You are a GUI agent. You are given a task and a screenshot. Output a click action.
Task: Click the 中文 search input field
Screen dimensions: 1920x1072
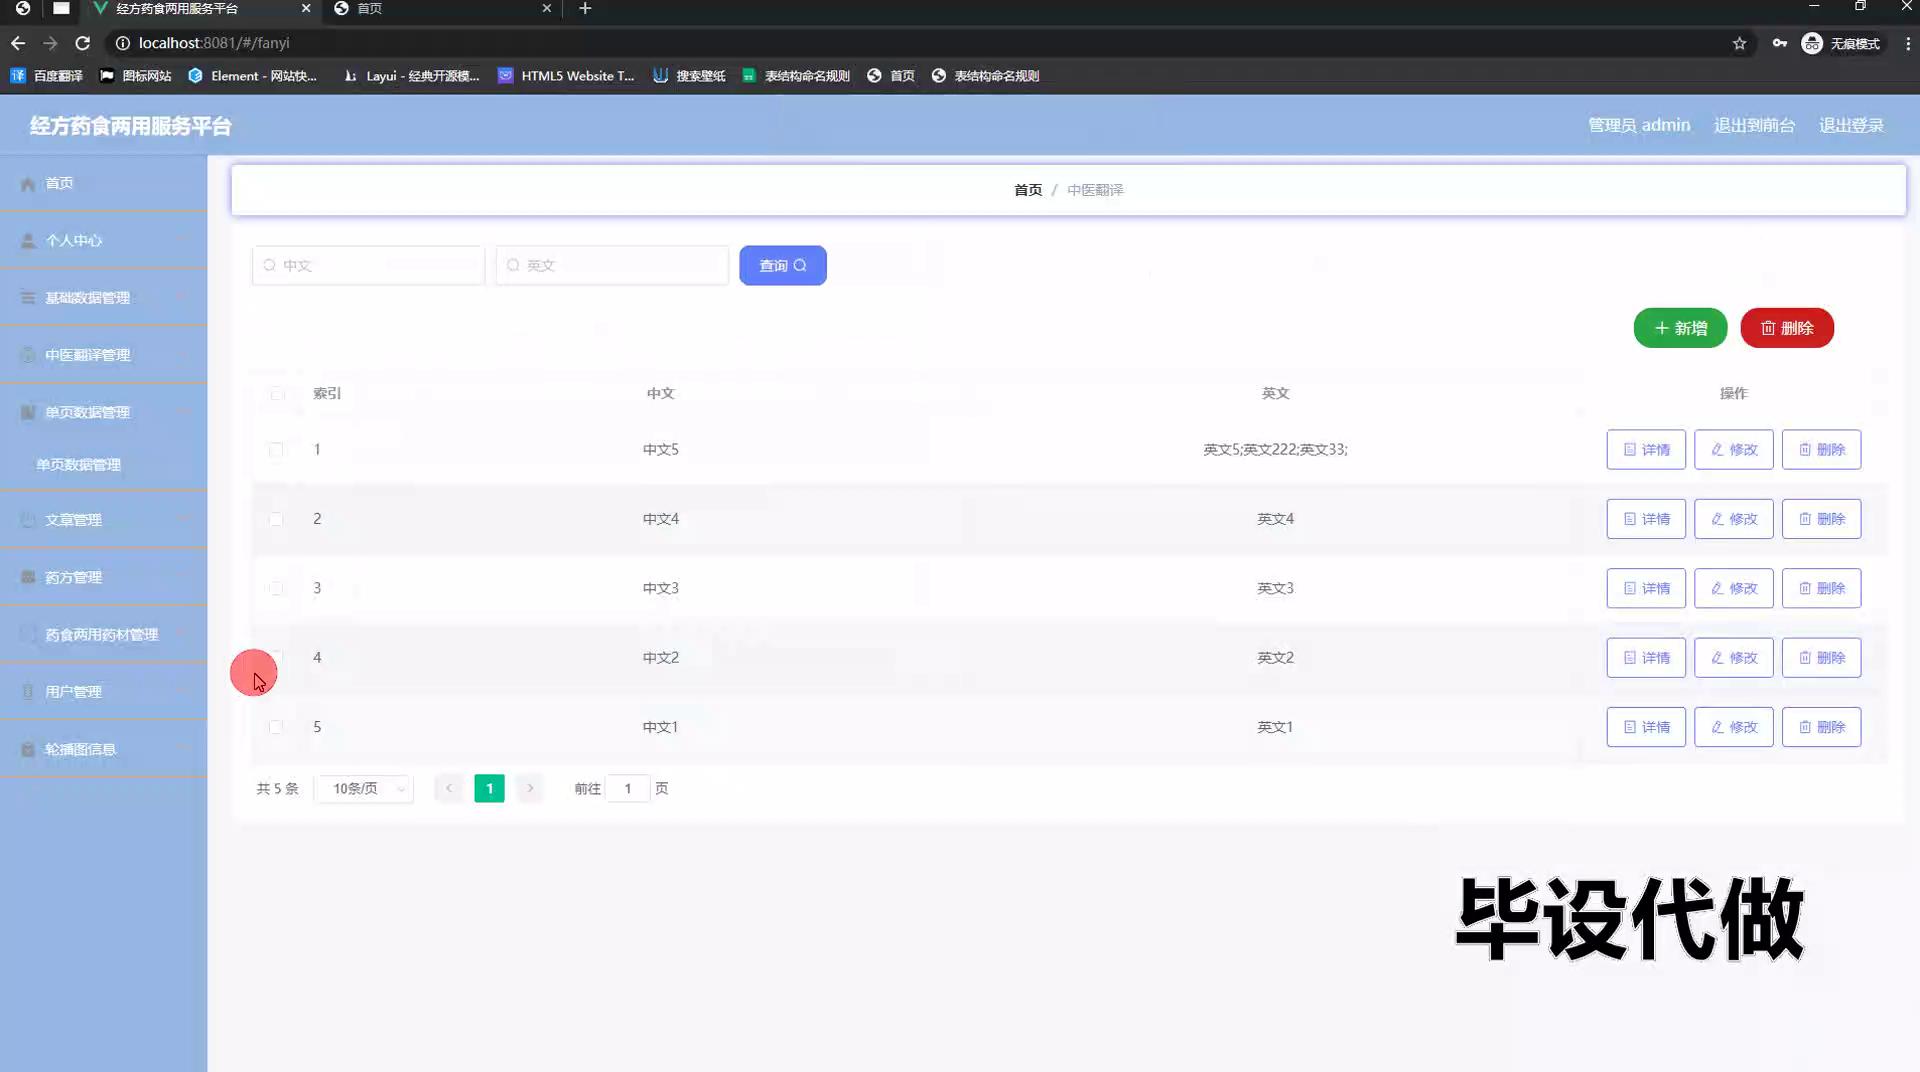tap(369, 266)
